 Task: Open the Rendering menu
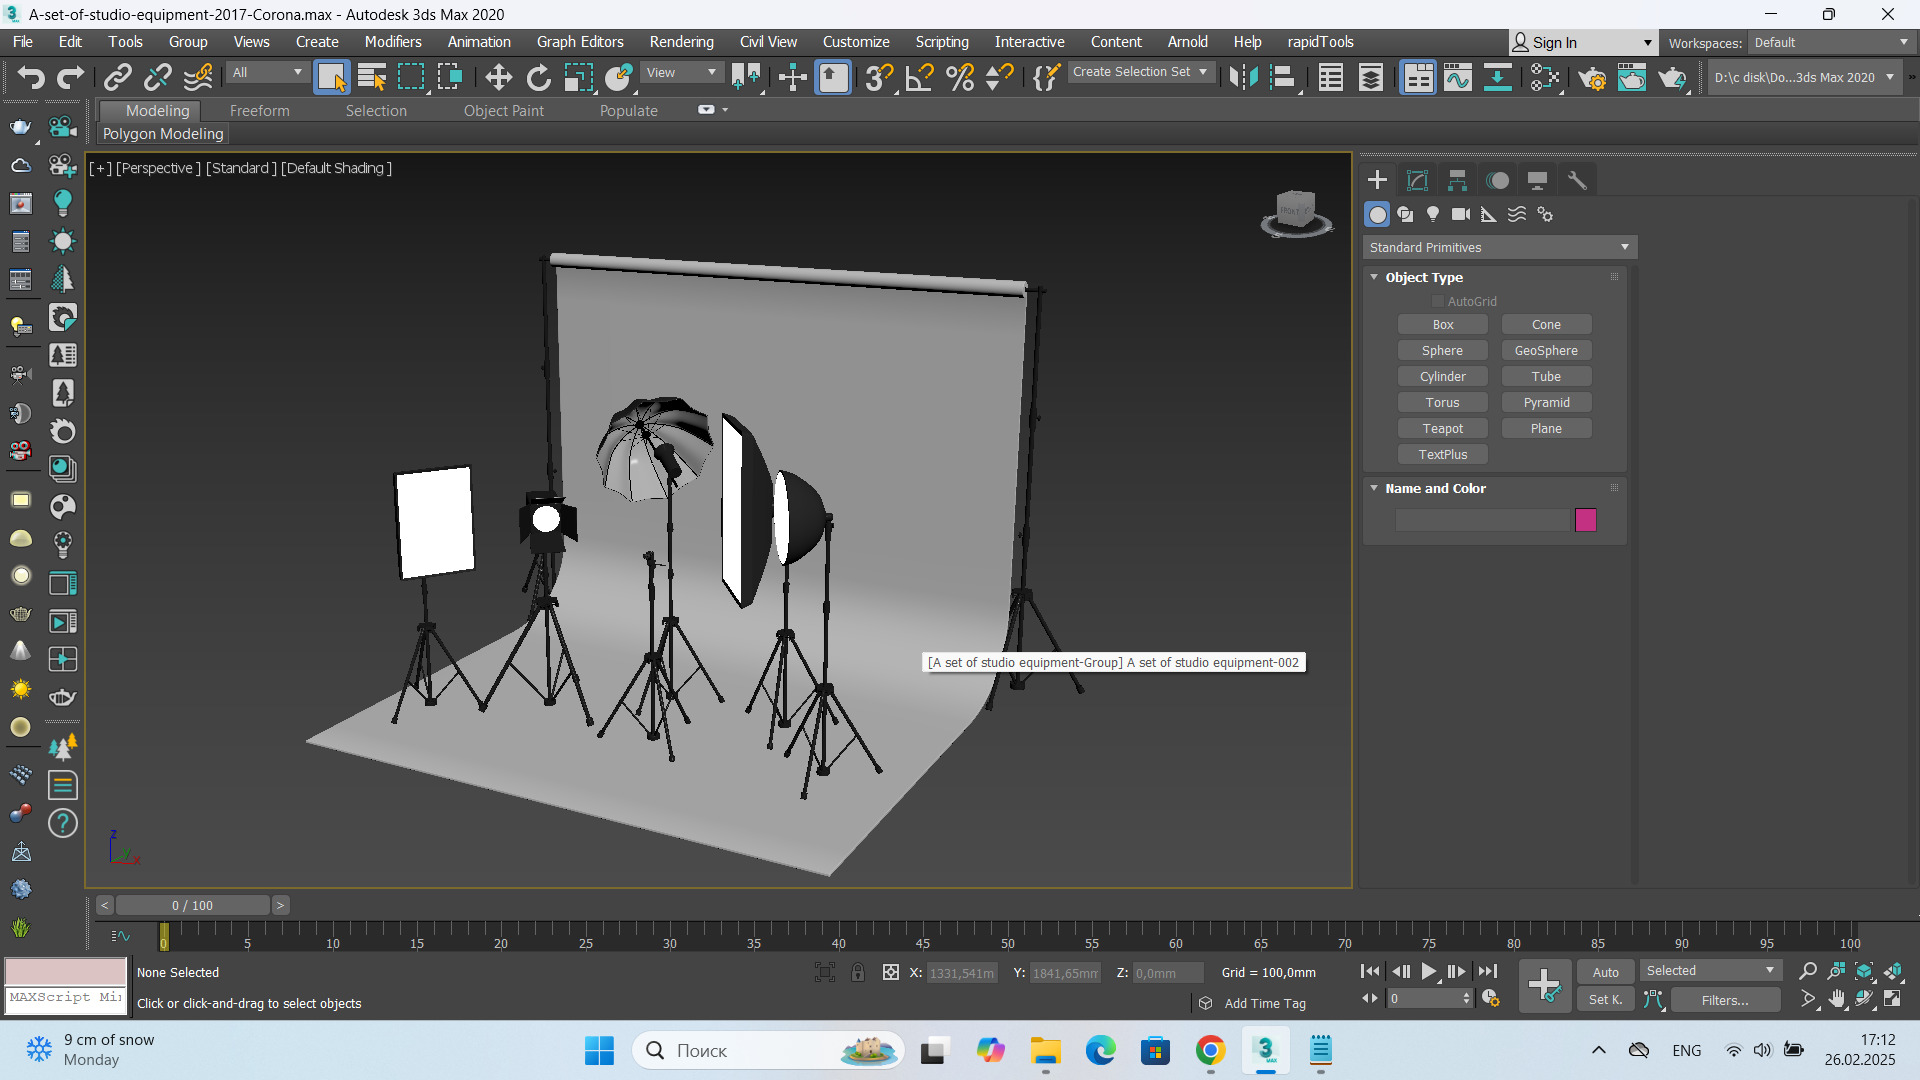pos(681,41)
